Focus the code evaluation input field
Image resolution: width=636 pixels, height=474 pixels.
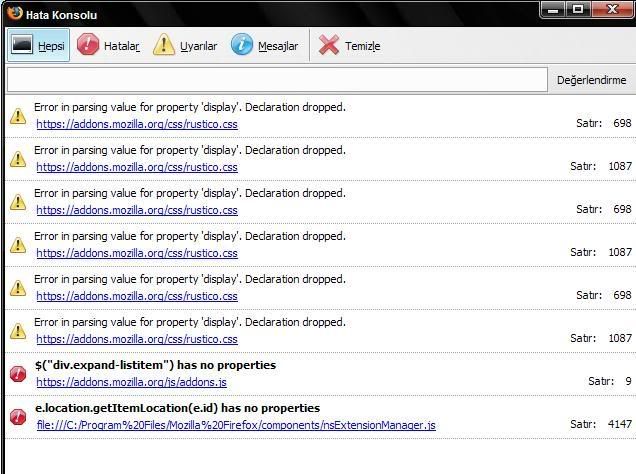pyautogui.click(x=277, y=80)
